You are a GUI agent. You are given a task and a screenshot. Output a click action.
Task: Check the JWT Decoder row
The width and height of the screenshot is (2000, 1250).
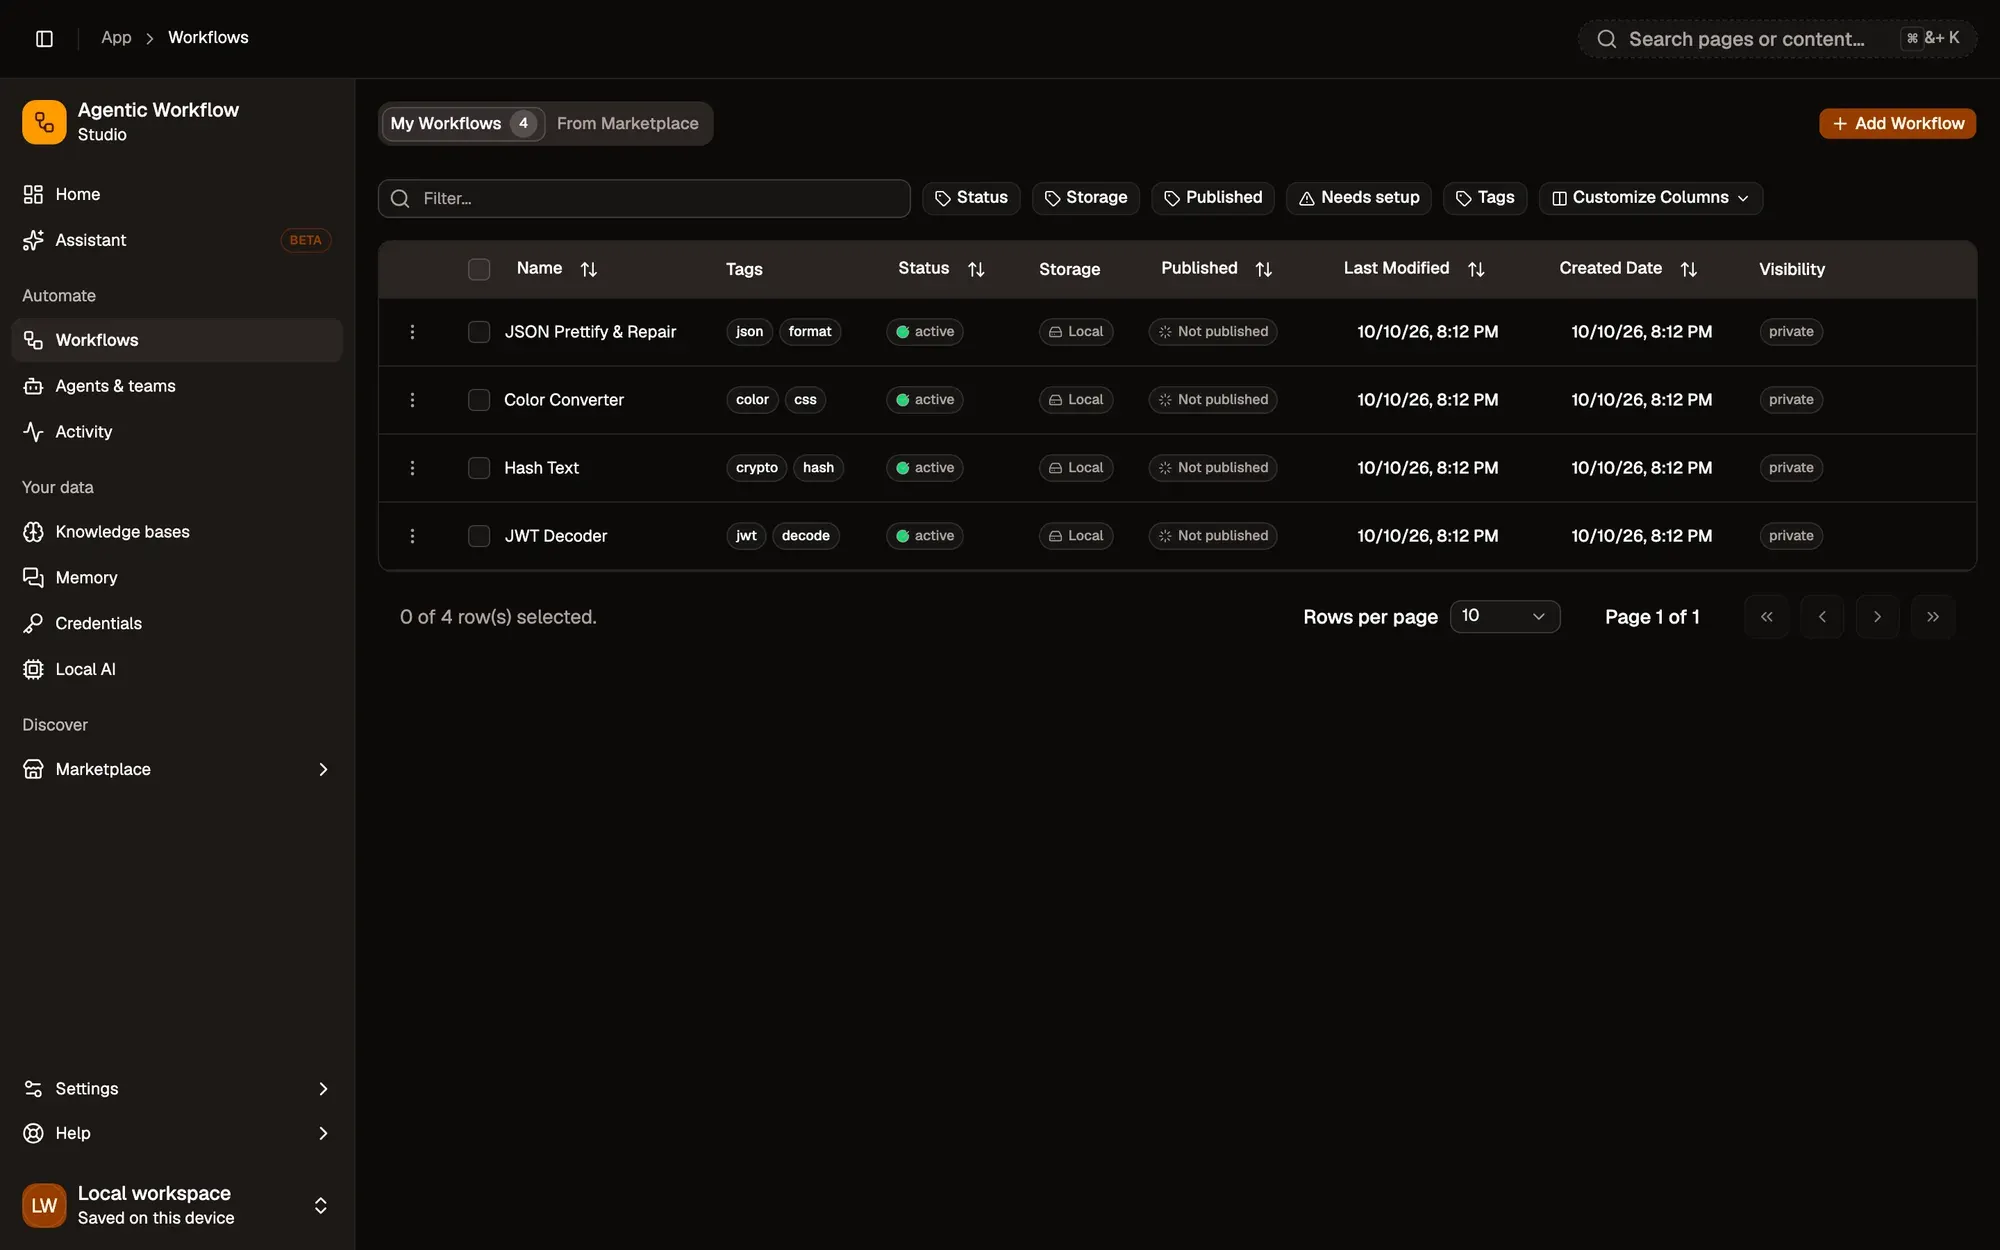pyautogui.click(x=479, y=536)
